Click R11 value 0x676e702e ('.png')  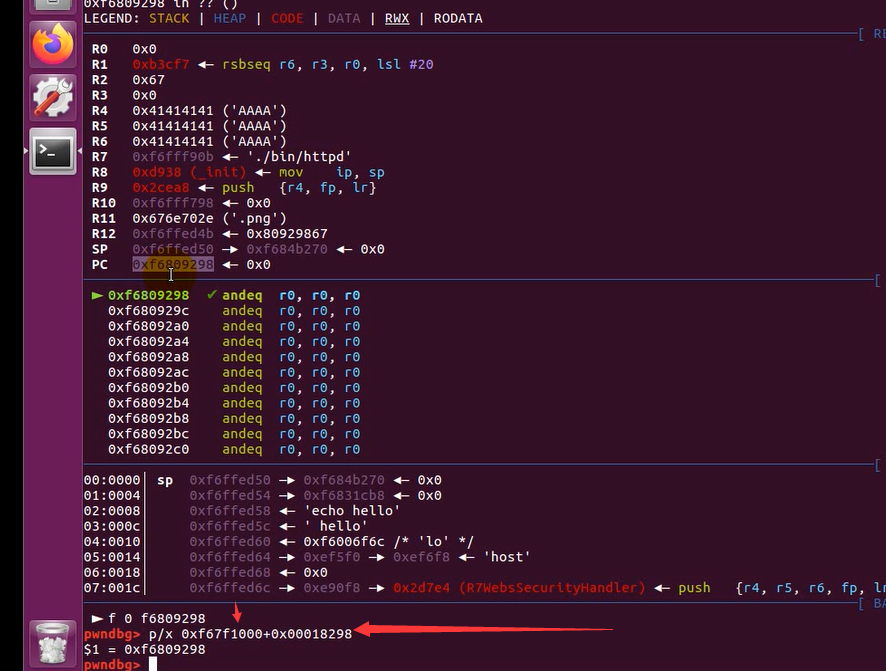coord(209,219)
